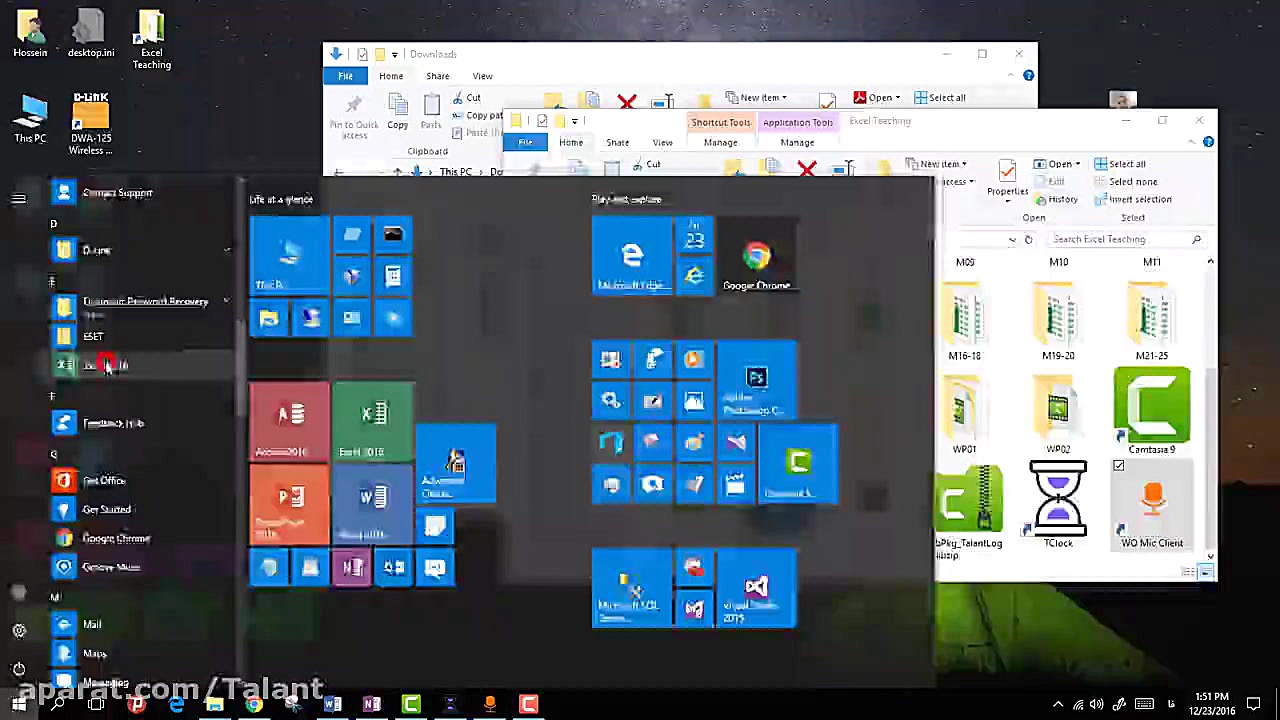Screen dimensions: 1280x720
Task: Click the Windows Start button on taskbar
Action: (18, 704)
